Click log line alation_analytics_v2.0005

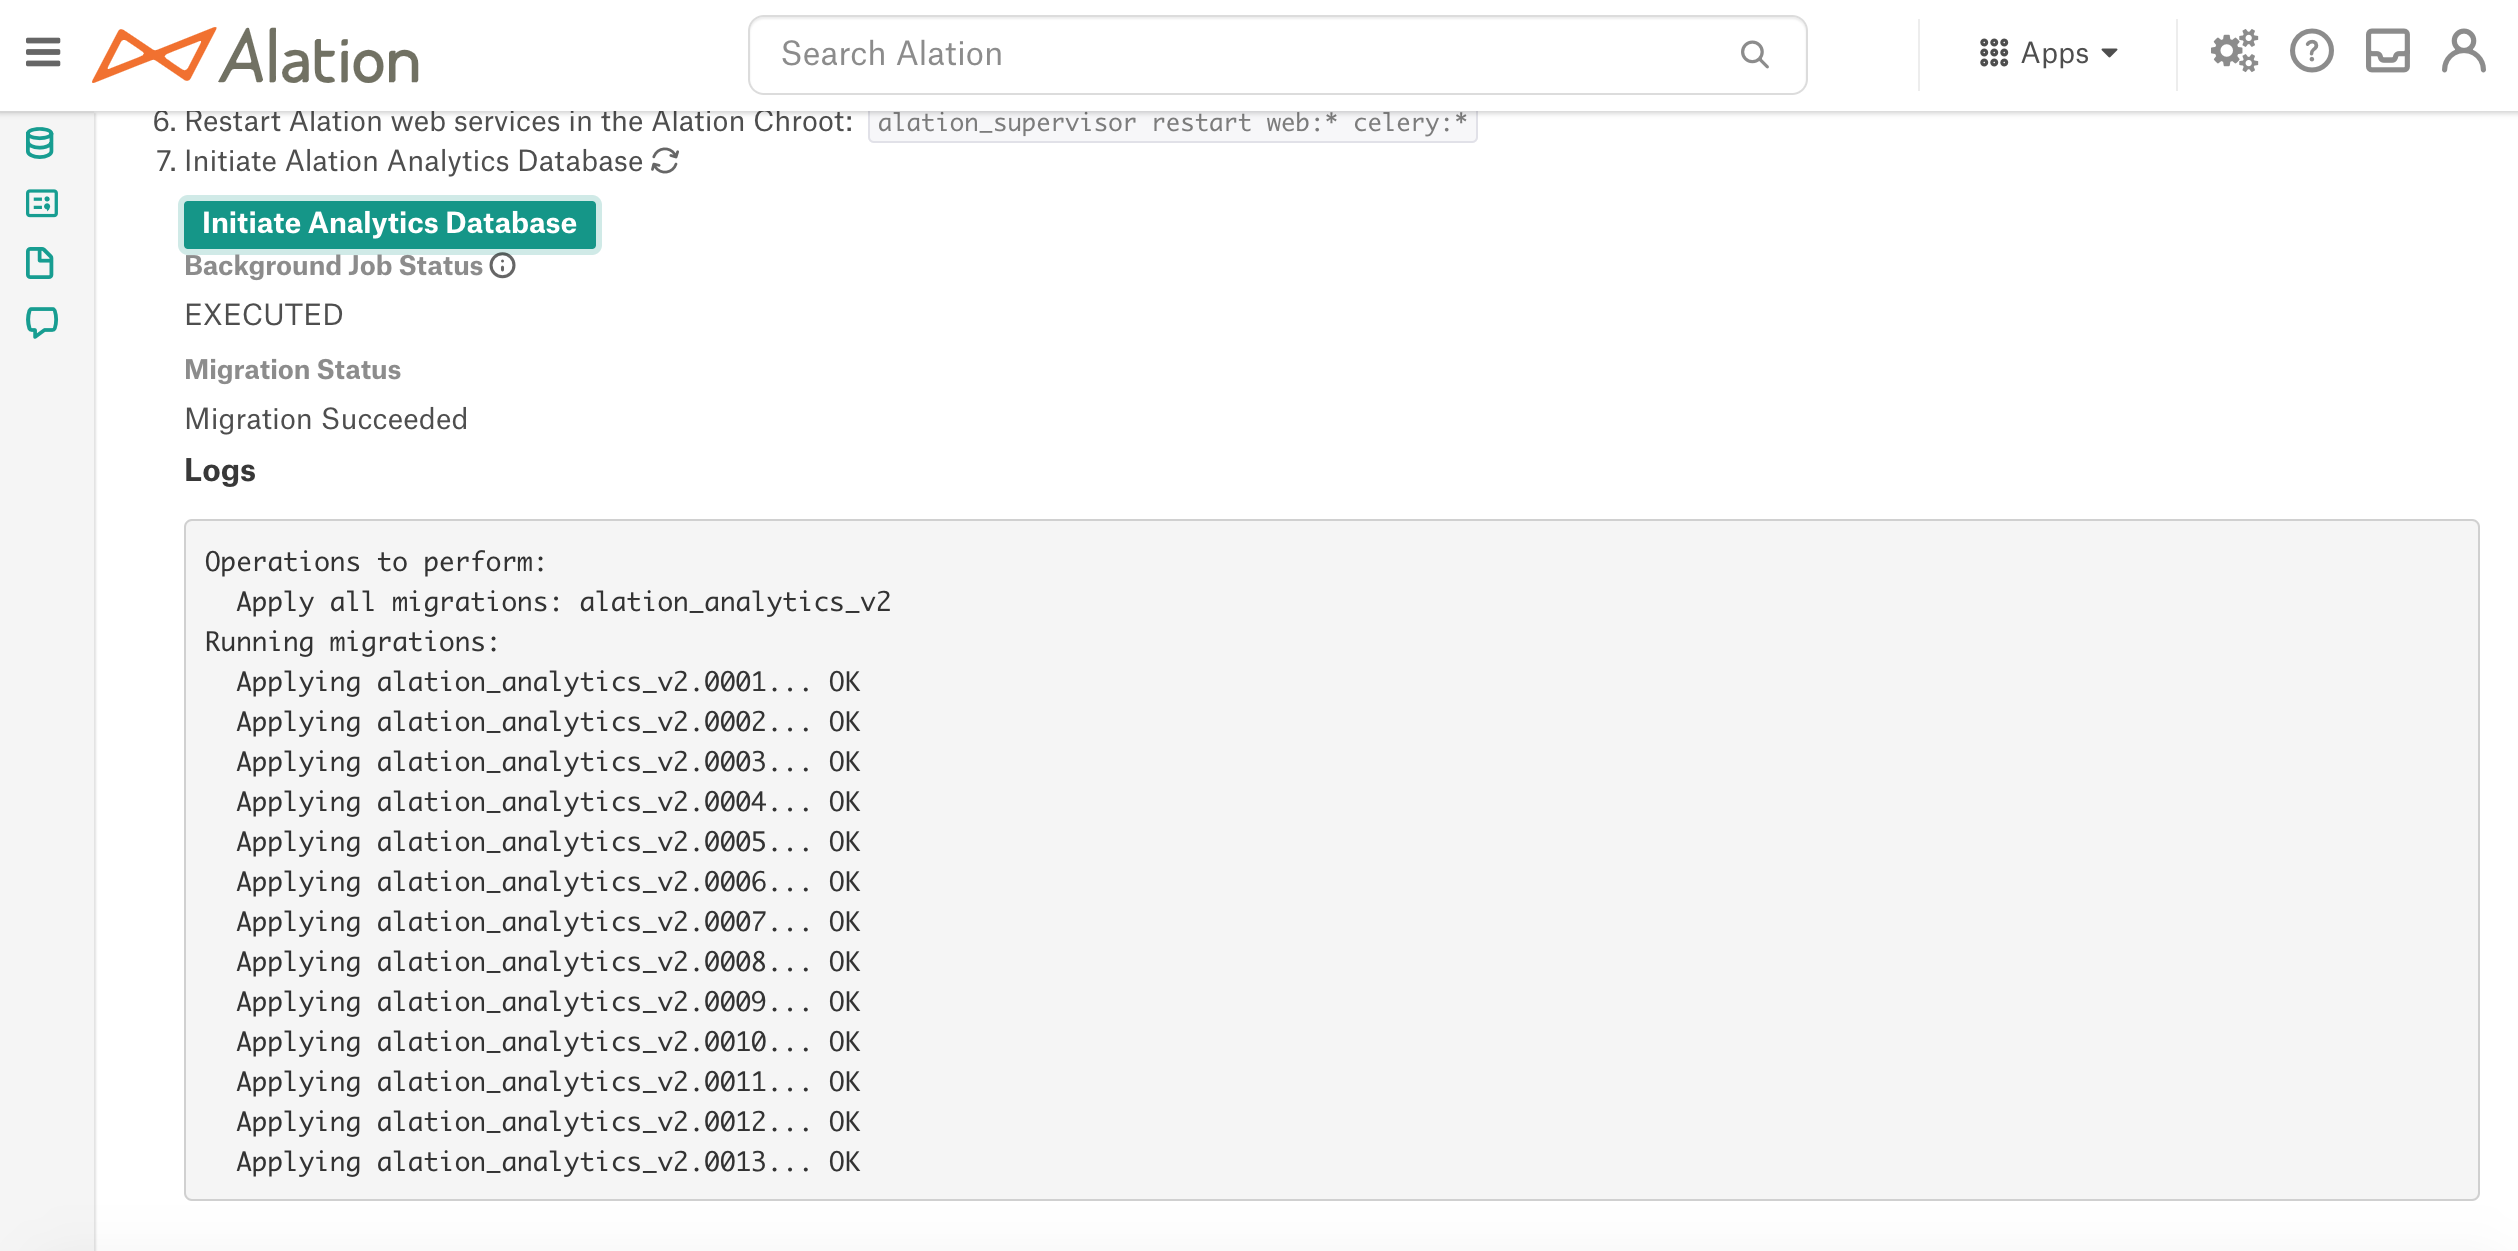548,842
